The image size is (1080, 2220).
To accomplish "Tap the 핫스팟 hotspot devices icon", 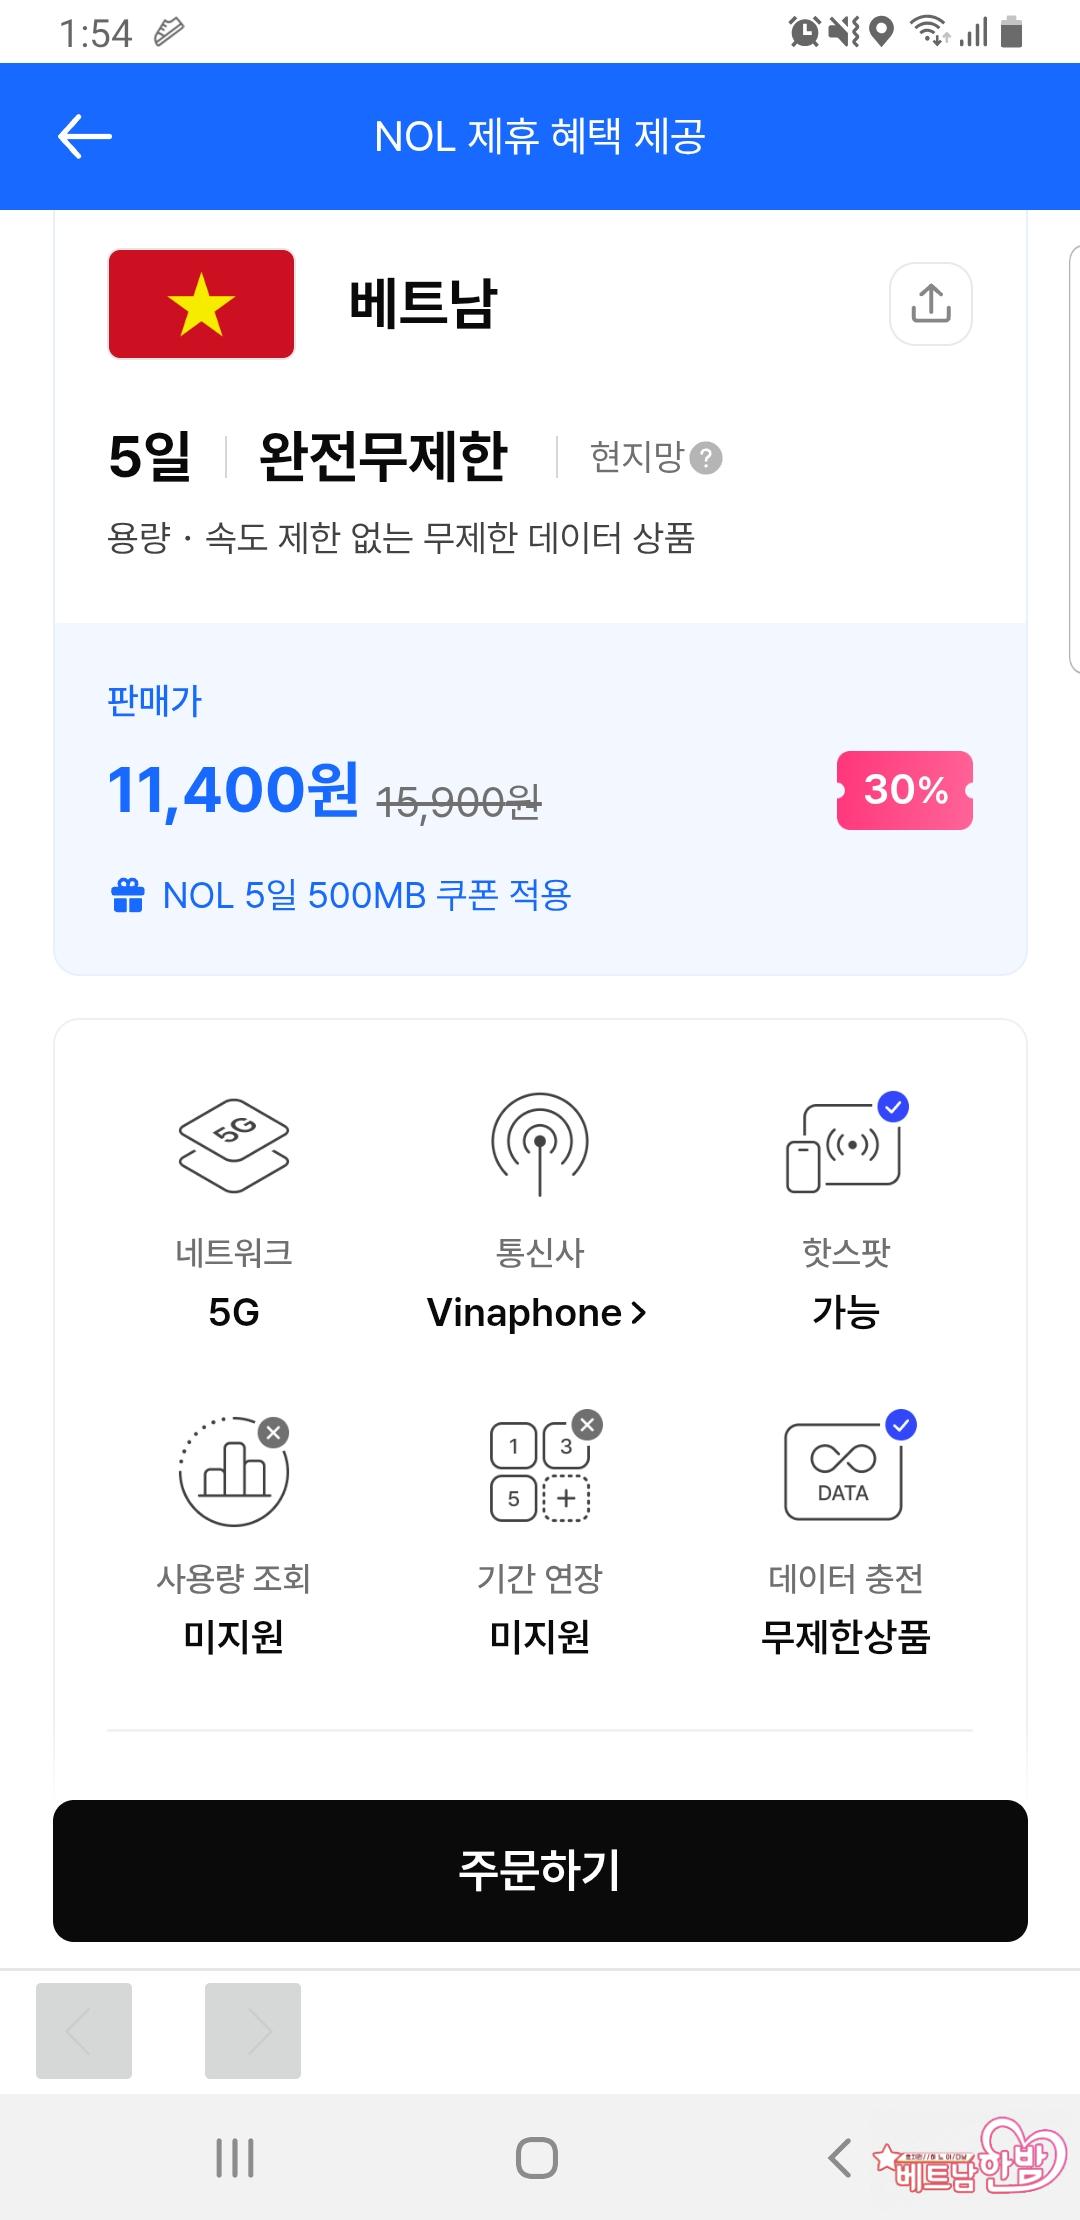I will [x=846, y=1146].
